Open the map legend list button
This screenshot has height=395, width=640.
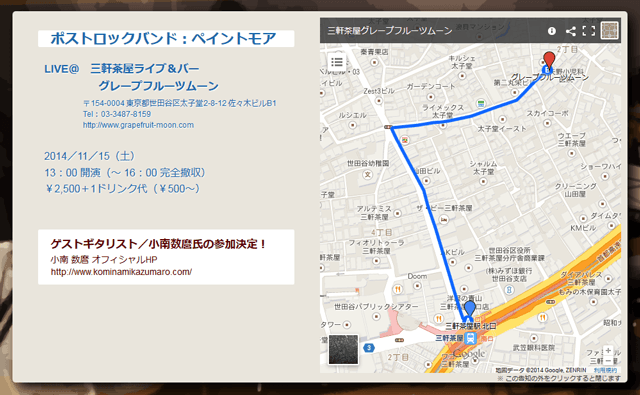(337, 62)
